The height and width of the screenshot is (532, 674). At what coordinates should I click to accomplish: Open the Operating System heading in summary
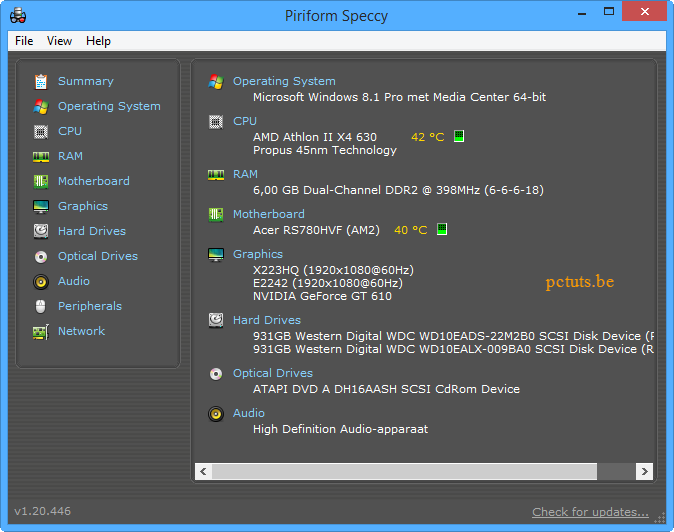coord(284,81)
